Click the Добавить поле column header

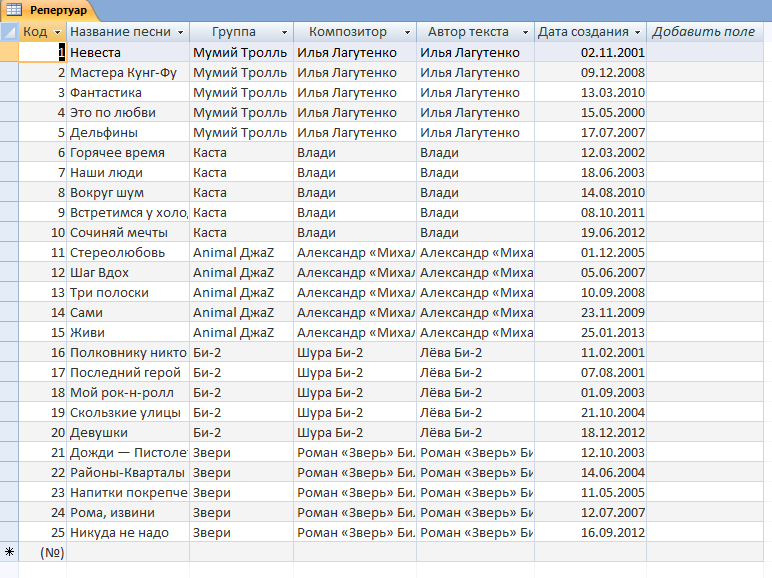[705, 32]
